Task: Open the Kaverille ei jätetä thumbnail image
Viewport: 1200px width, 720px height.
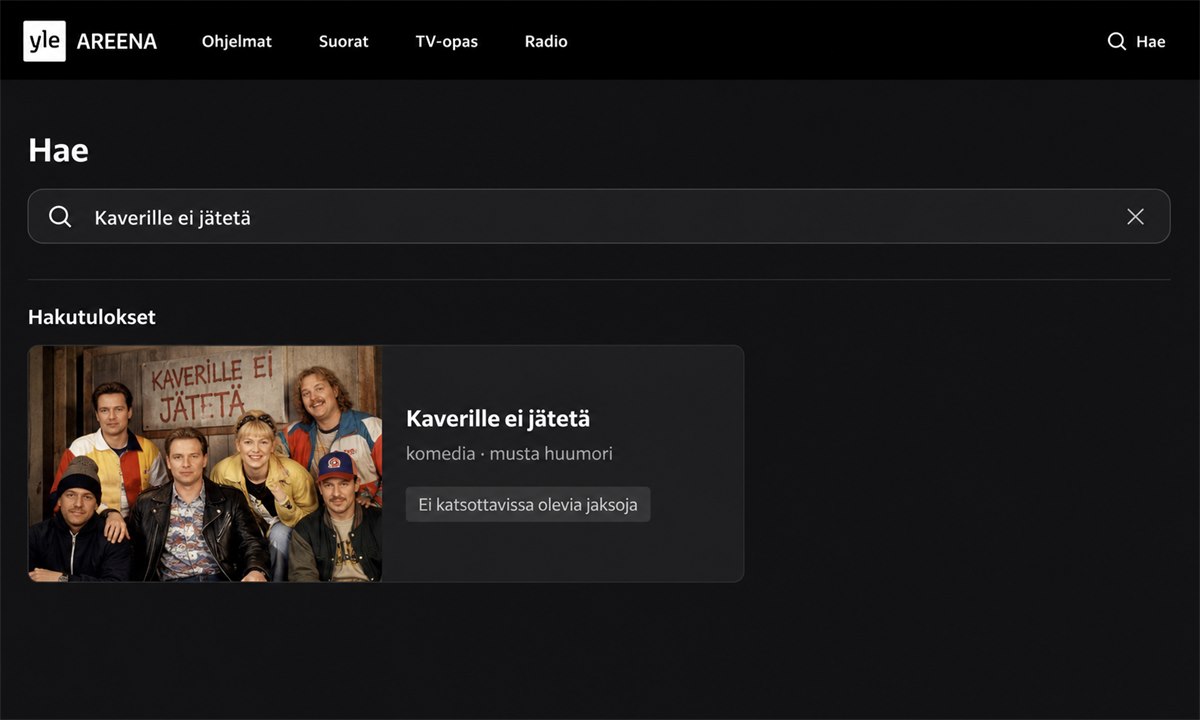Action: click(x=205, y=464)
